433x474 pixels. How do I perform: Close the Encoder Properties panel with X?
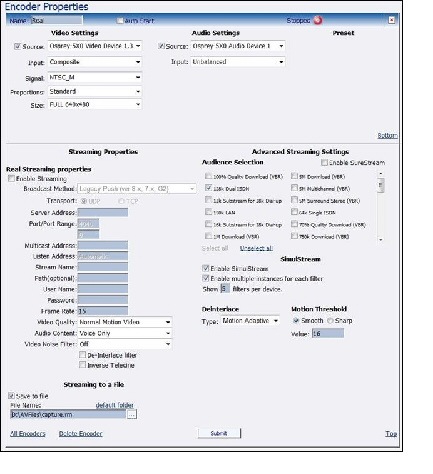(392, 20)
